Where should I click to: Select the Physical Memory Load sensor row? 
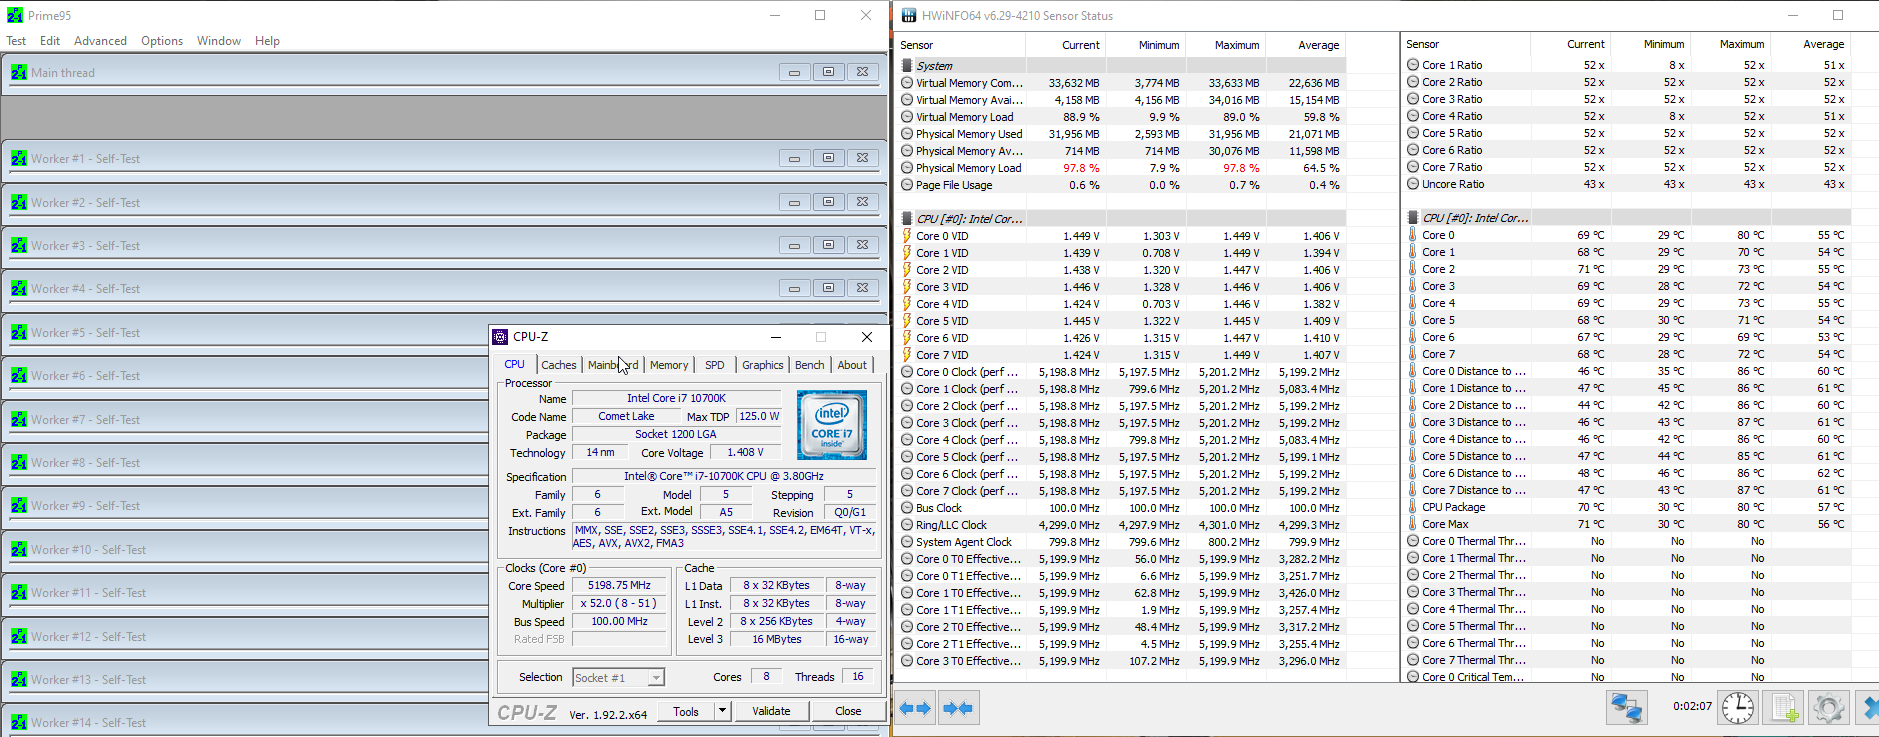(1121, 168)
